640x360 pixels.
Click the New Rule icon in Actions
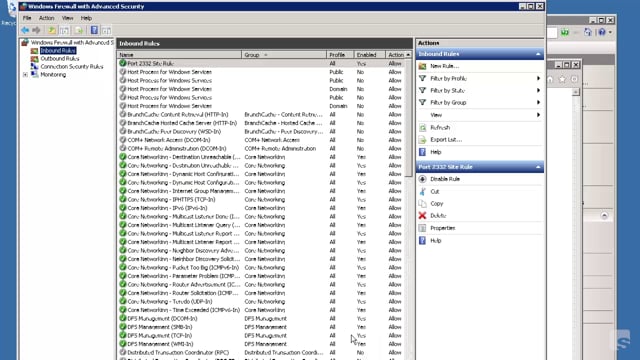pos(422,66)
